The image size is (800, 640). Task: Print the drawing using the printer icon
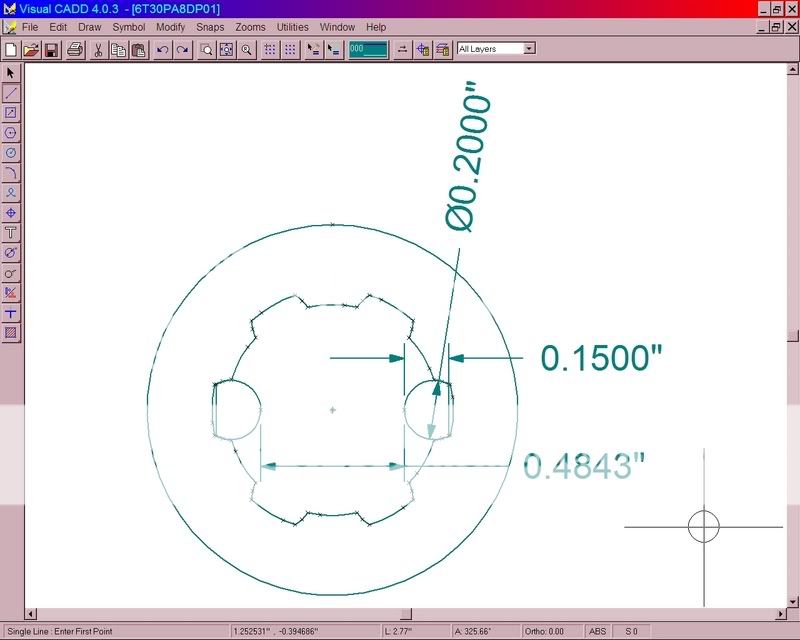coord(74,48)
